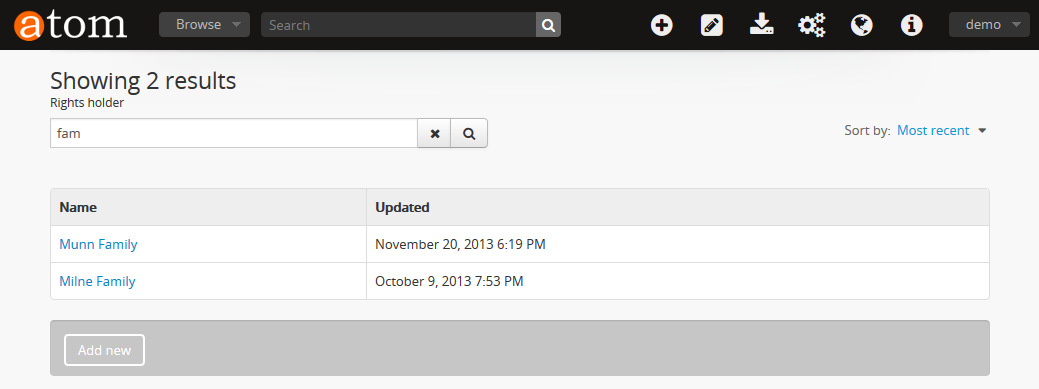Open the Admin gears icon

pyautogui.click(x=812, y=25)
